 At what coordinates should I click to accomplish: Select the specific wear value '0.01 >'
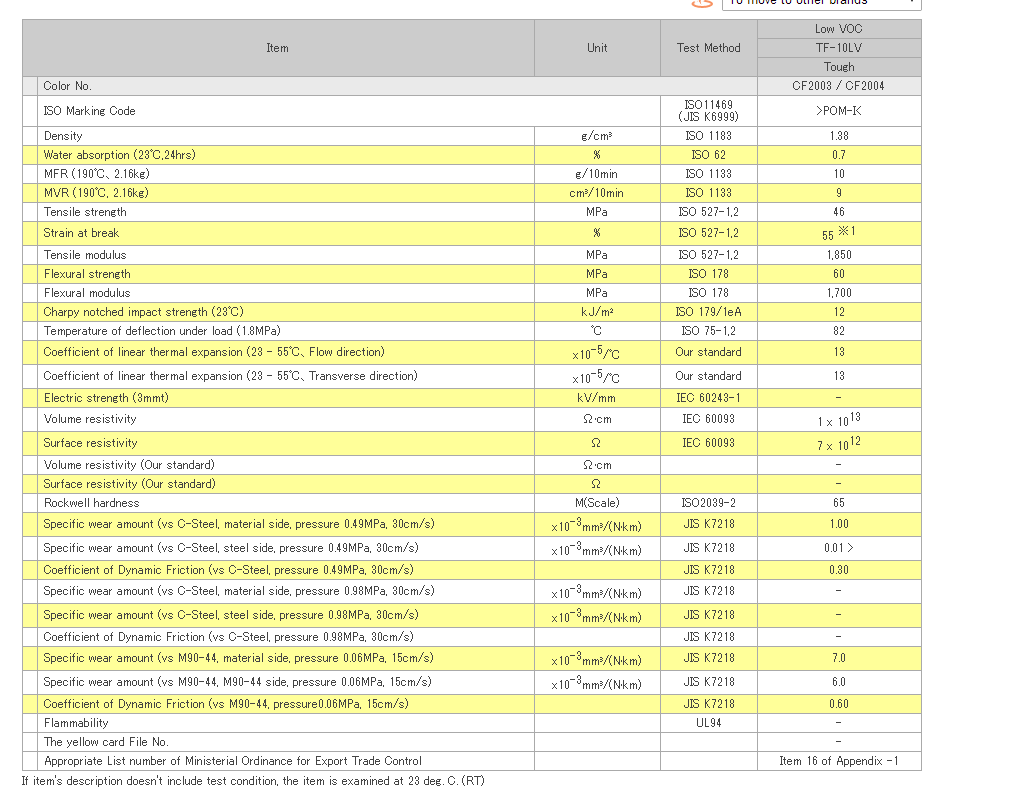[839, 548]
